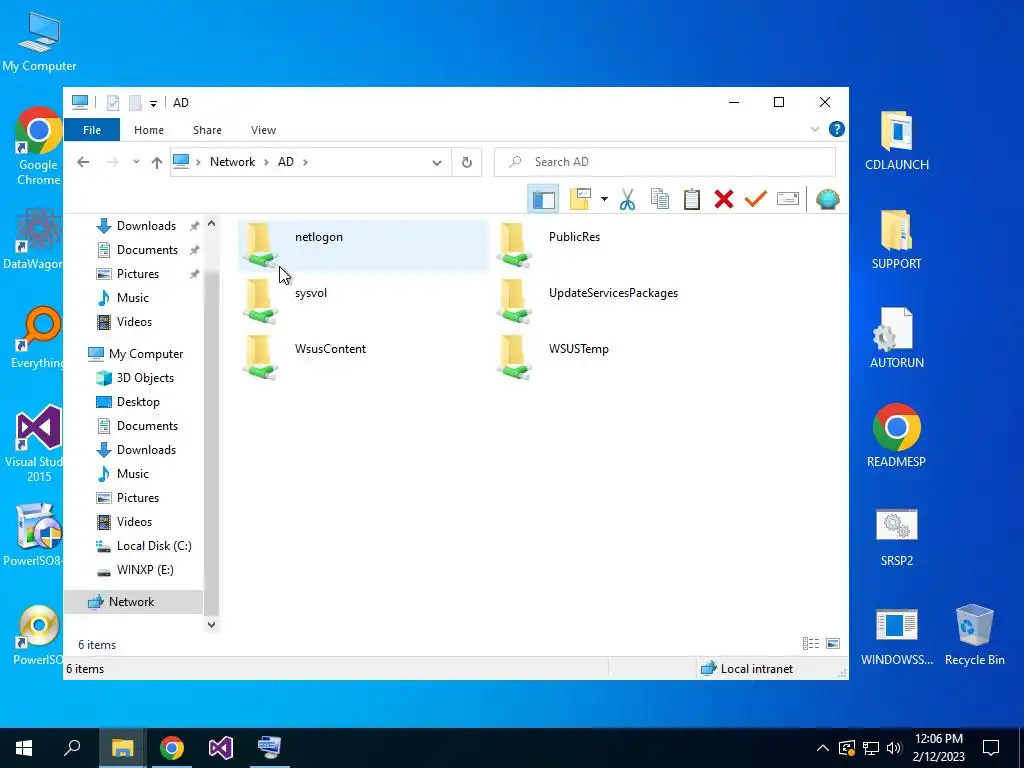Screen dimensions: 1024x768
Task: Click the Network breadcrumb in address bar
Action: click(x=232, y=162)
